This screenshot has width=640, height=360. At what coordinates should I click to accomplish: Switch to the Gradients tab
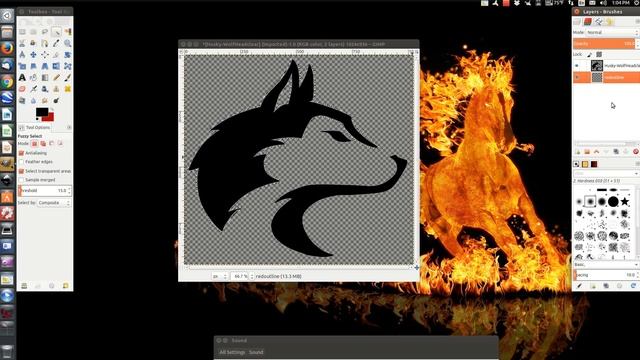tap(594, 164)
